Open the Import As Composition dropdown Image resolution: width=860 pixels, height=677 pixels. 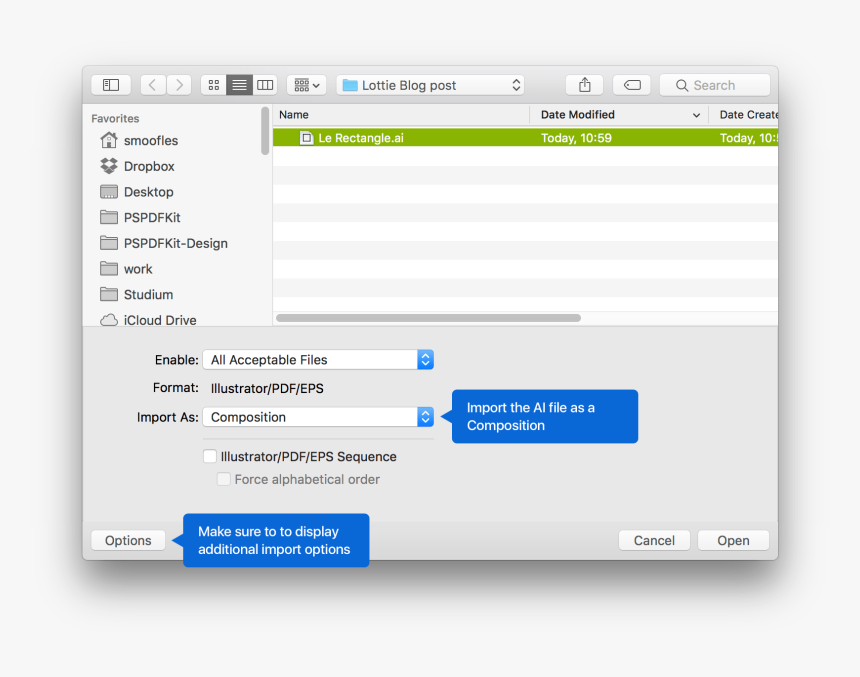pyautogui.click(x=318, y=417)
